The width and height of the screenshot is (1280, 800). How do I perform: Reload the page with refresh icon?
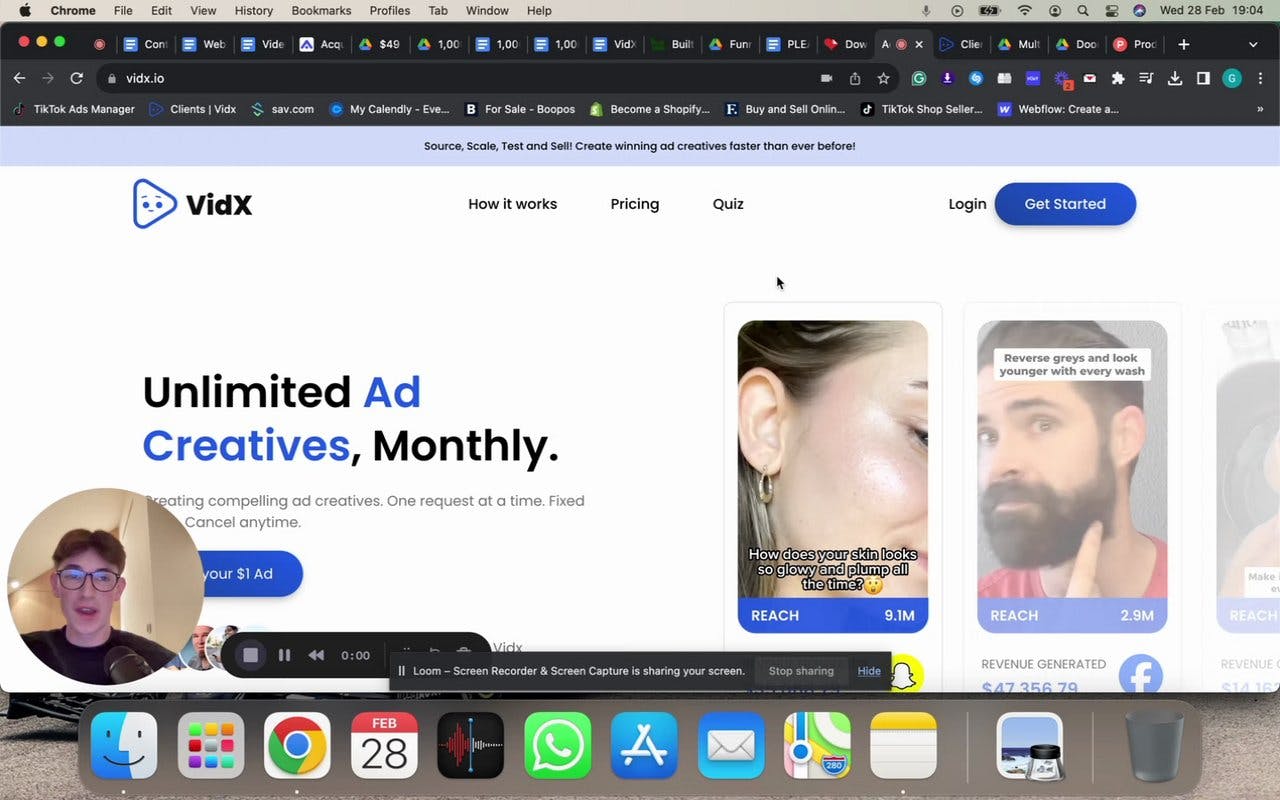[76, 78]
